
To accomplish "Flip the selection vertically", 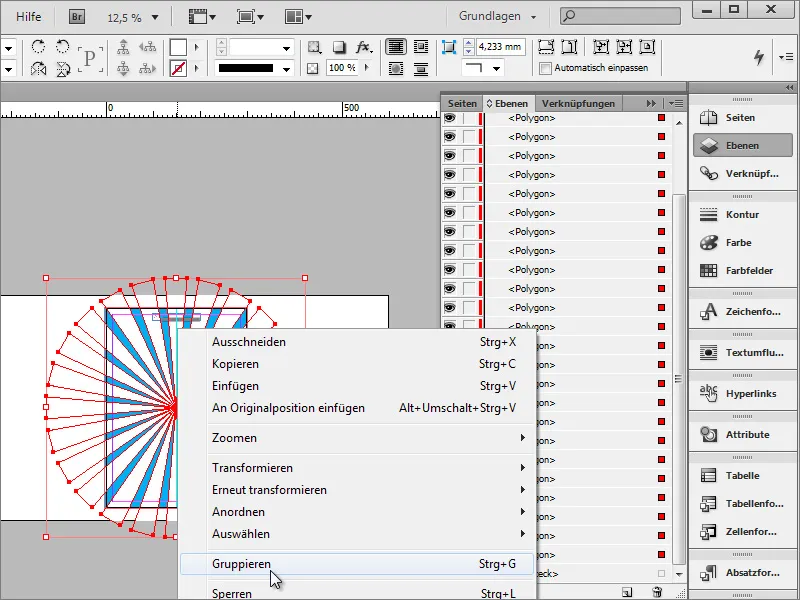I will click(x=63, y=68).
